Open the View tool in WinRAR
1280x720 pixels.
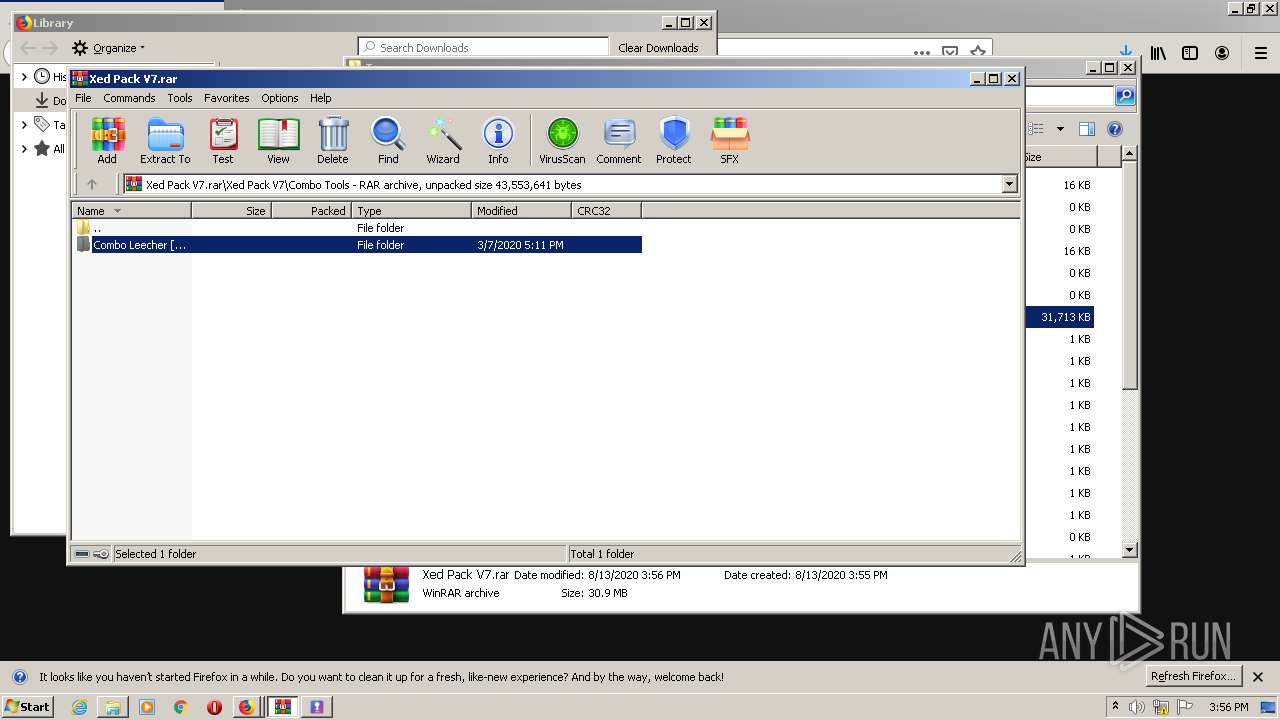click(x=278, y=141)
